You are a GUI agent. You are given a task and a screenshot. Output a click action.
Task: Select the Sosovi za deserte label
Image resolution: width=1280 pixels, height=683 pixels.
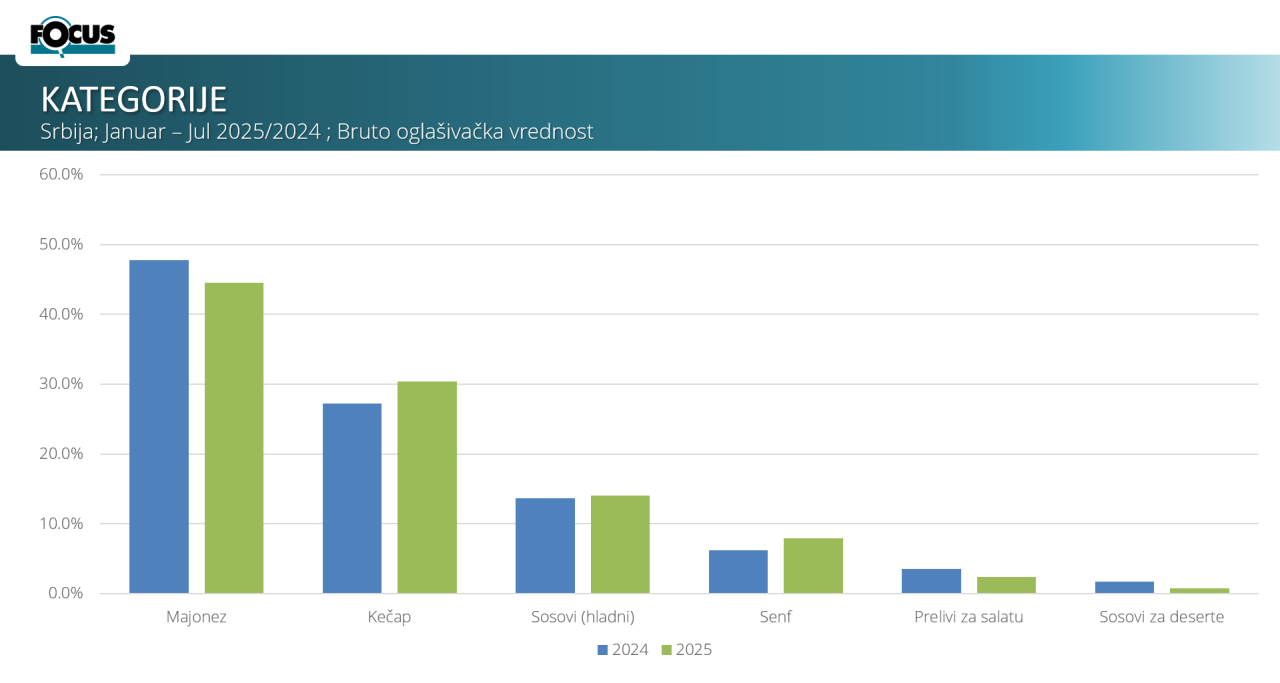[1161, 617]
